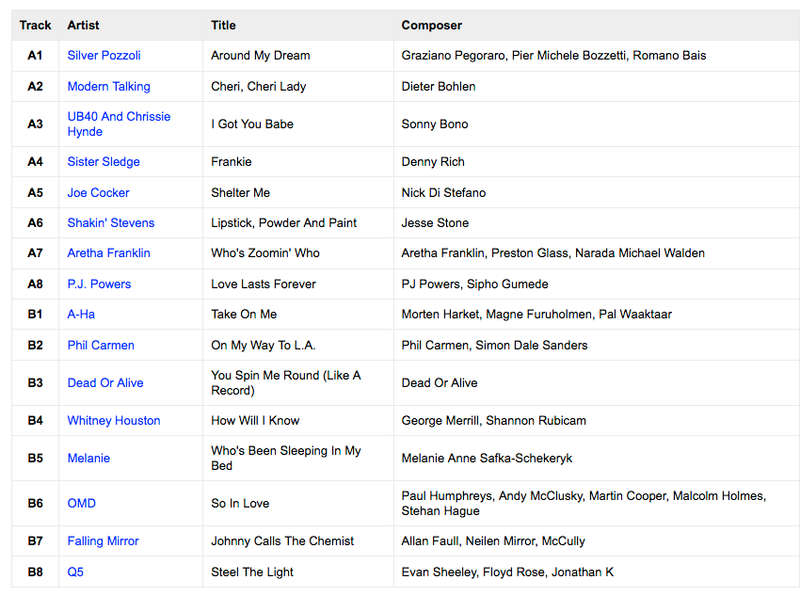Viewport: 800px width, 600px height.
Task: Click track number A8
Action: 35,284
